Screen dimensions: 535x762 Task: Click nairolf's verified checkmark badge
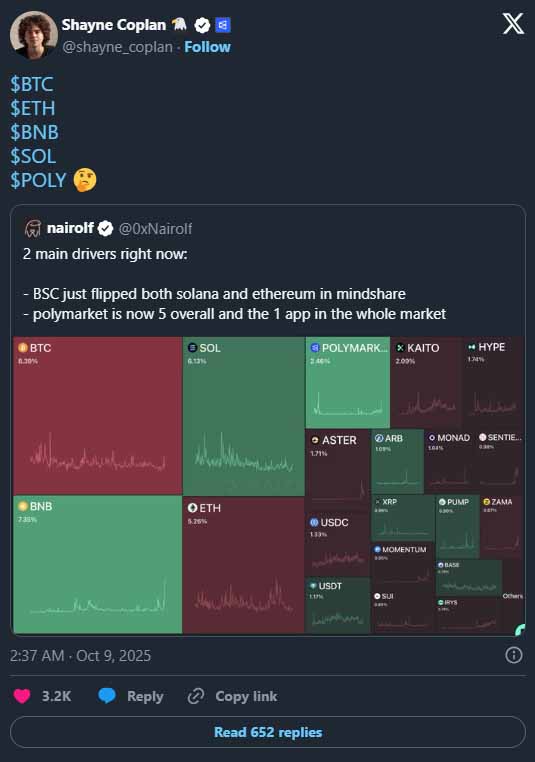point(105,228)
